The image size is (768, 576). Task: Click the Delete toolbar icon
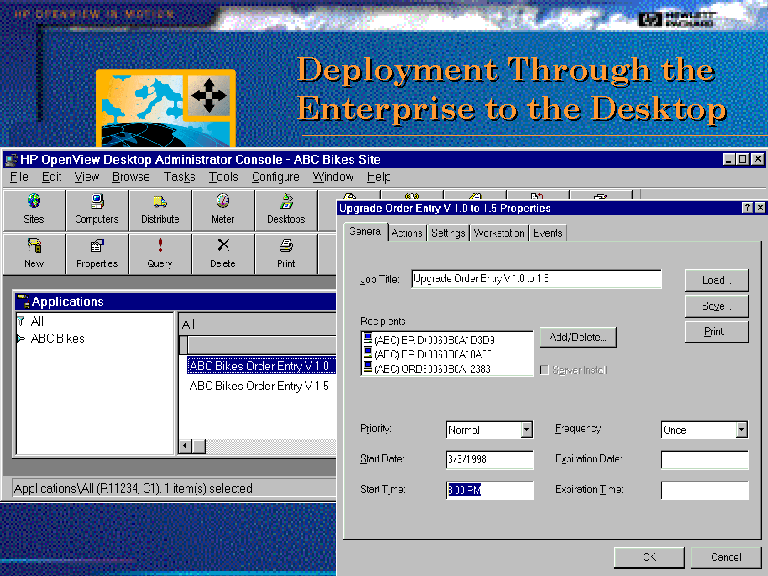point(223,253)
